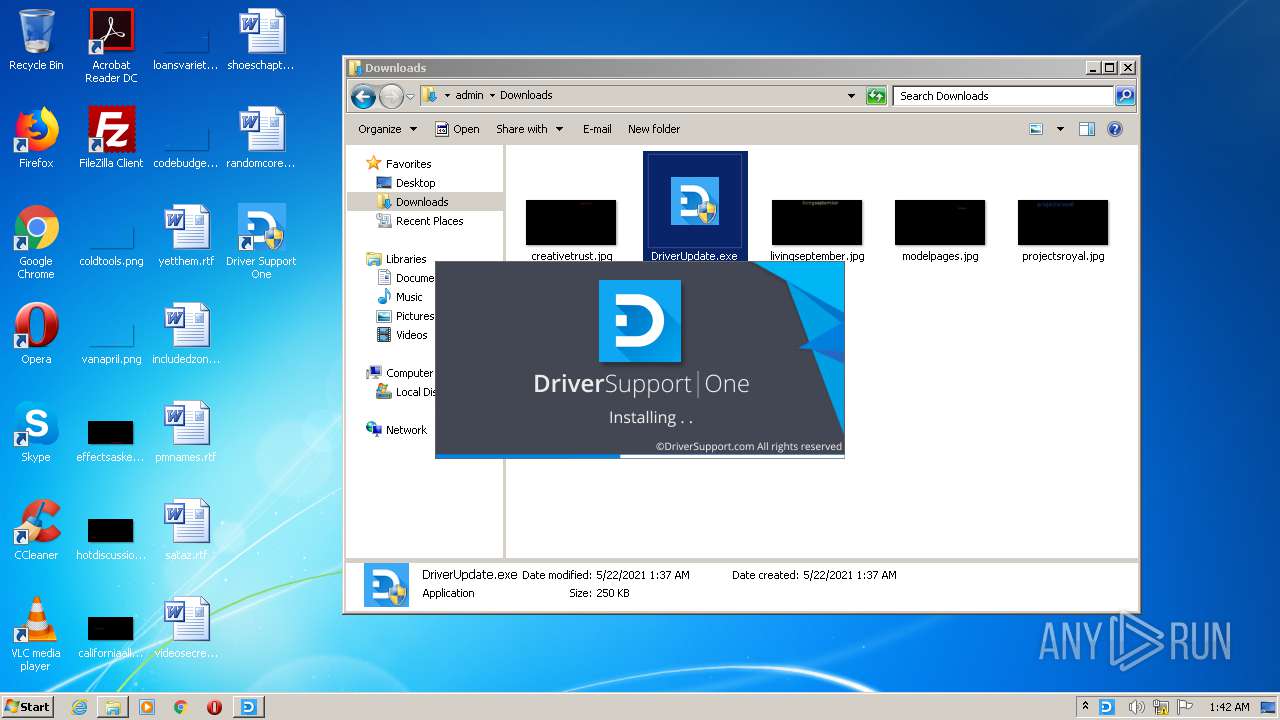Click Back arrow in Explorer window
This screenshot has height=720, width=1280.
[x=363, y=96]
